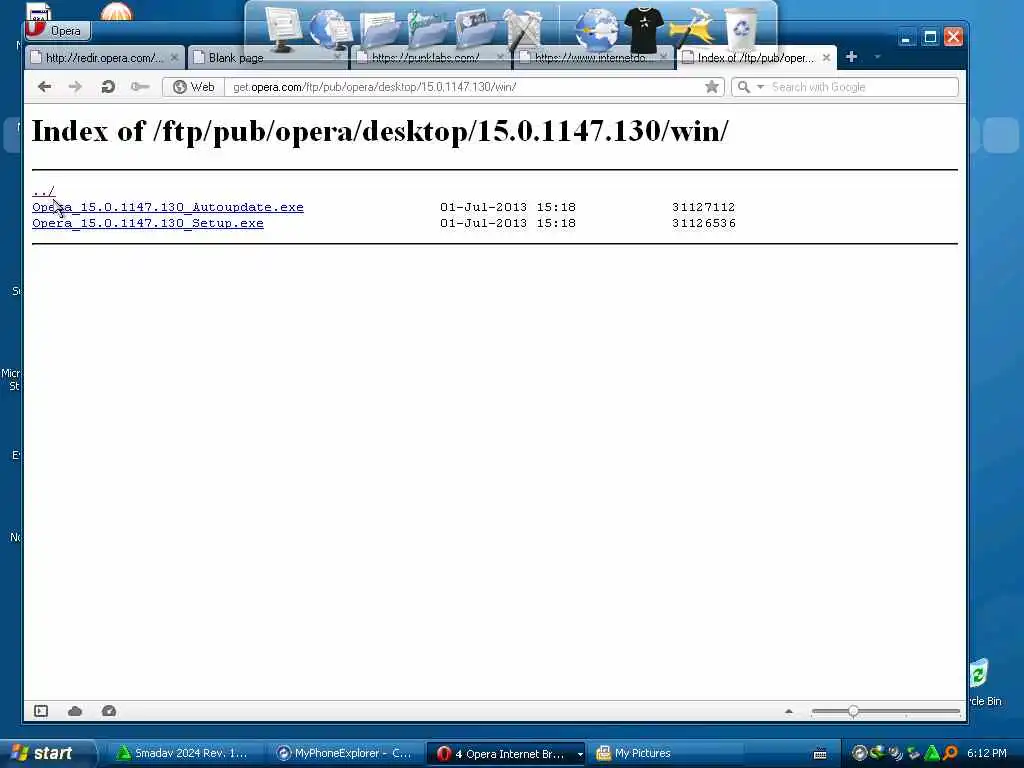
Task: Click the green Smadav triangle tray icon
Action: [932, 753]
